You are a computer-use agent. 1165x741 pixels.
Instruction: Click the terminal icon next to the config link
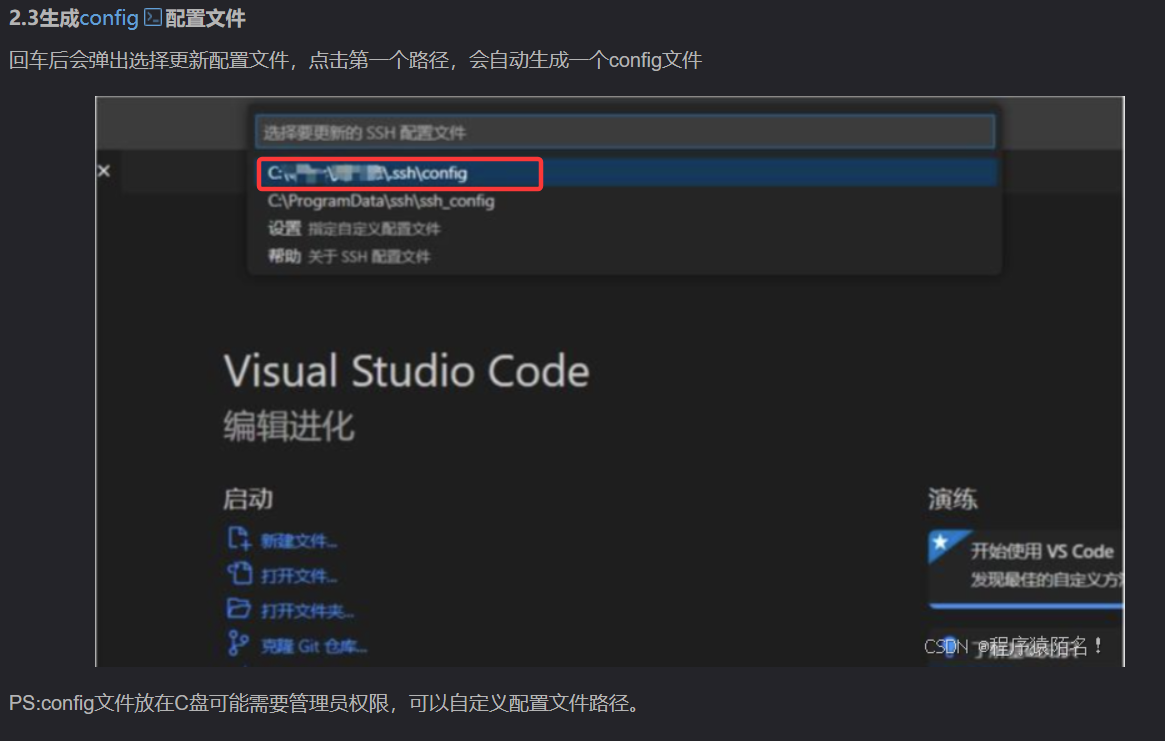[x=152, y=17]
